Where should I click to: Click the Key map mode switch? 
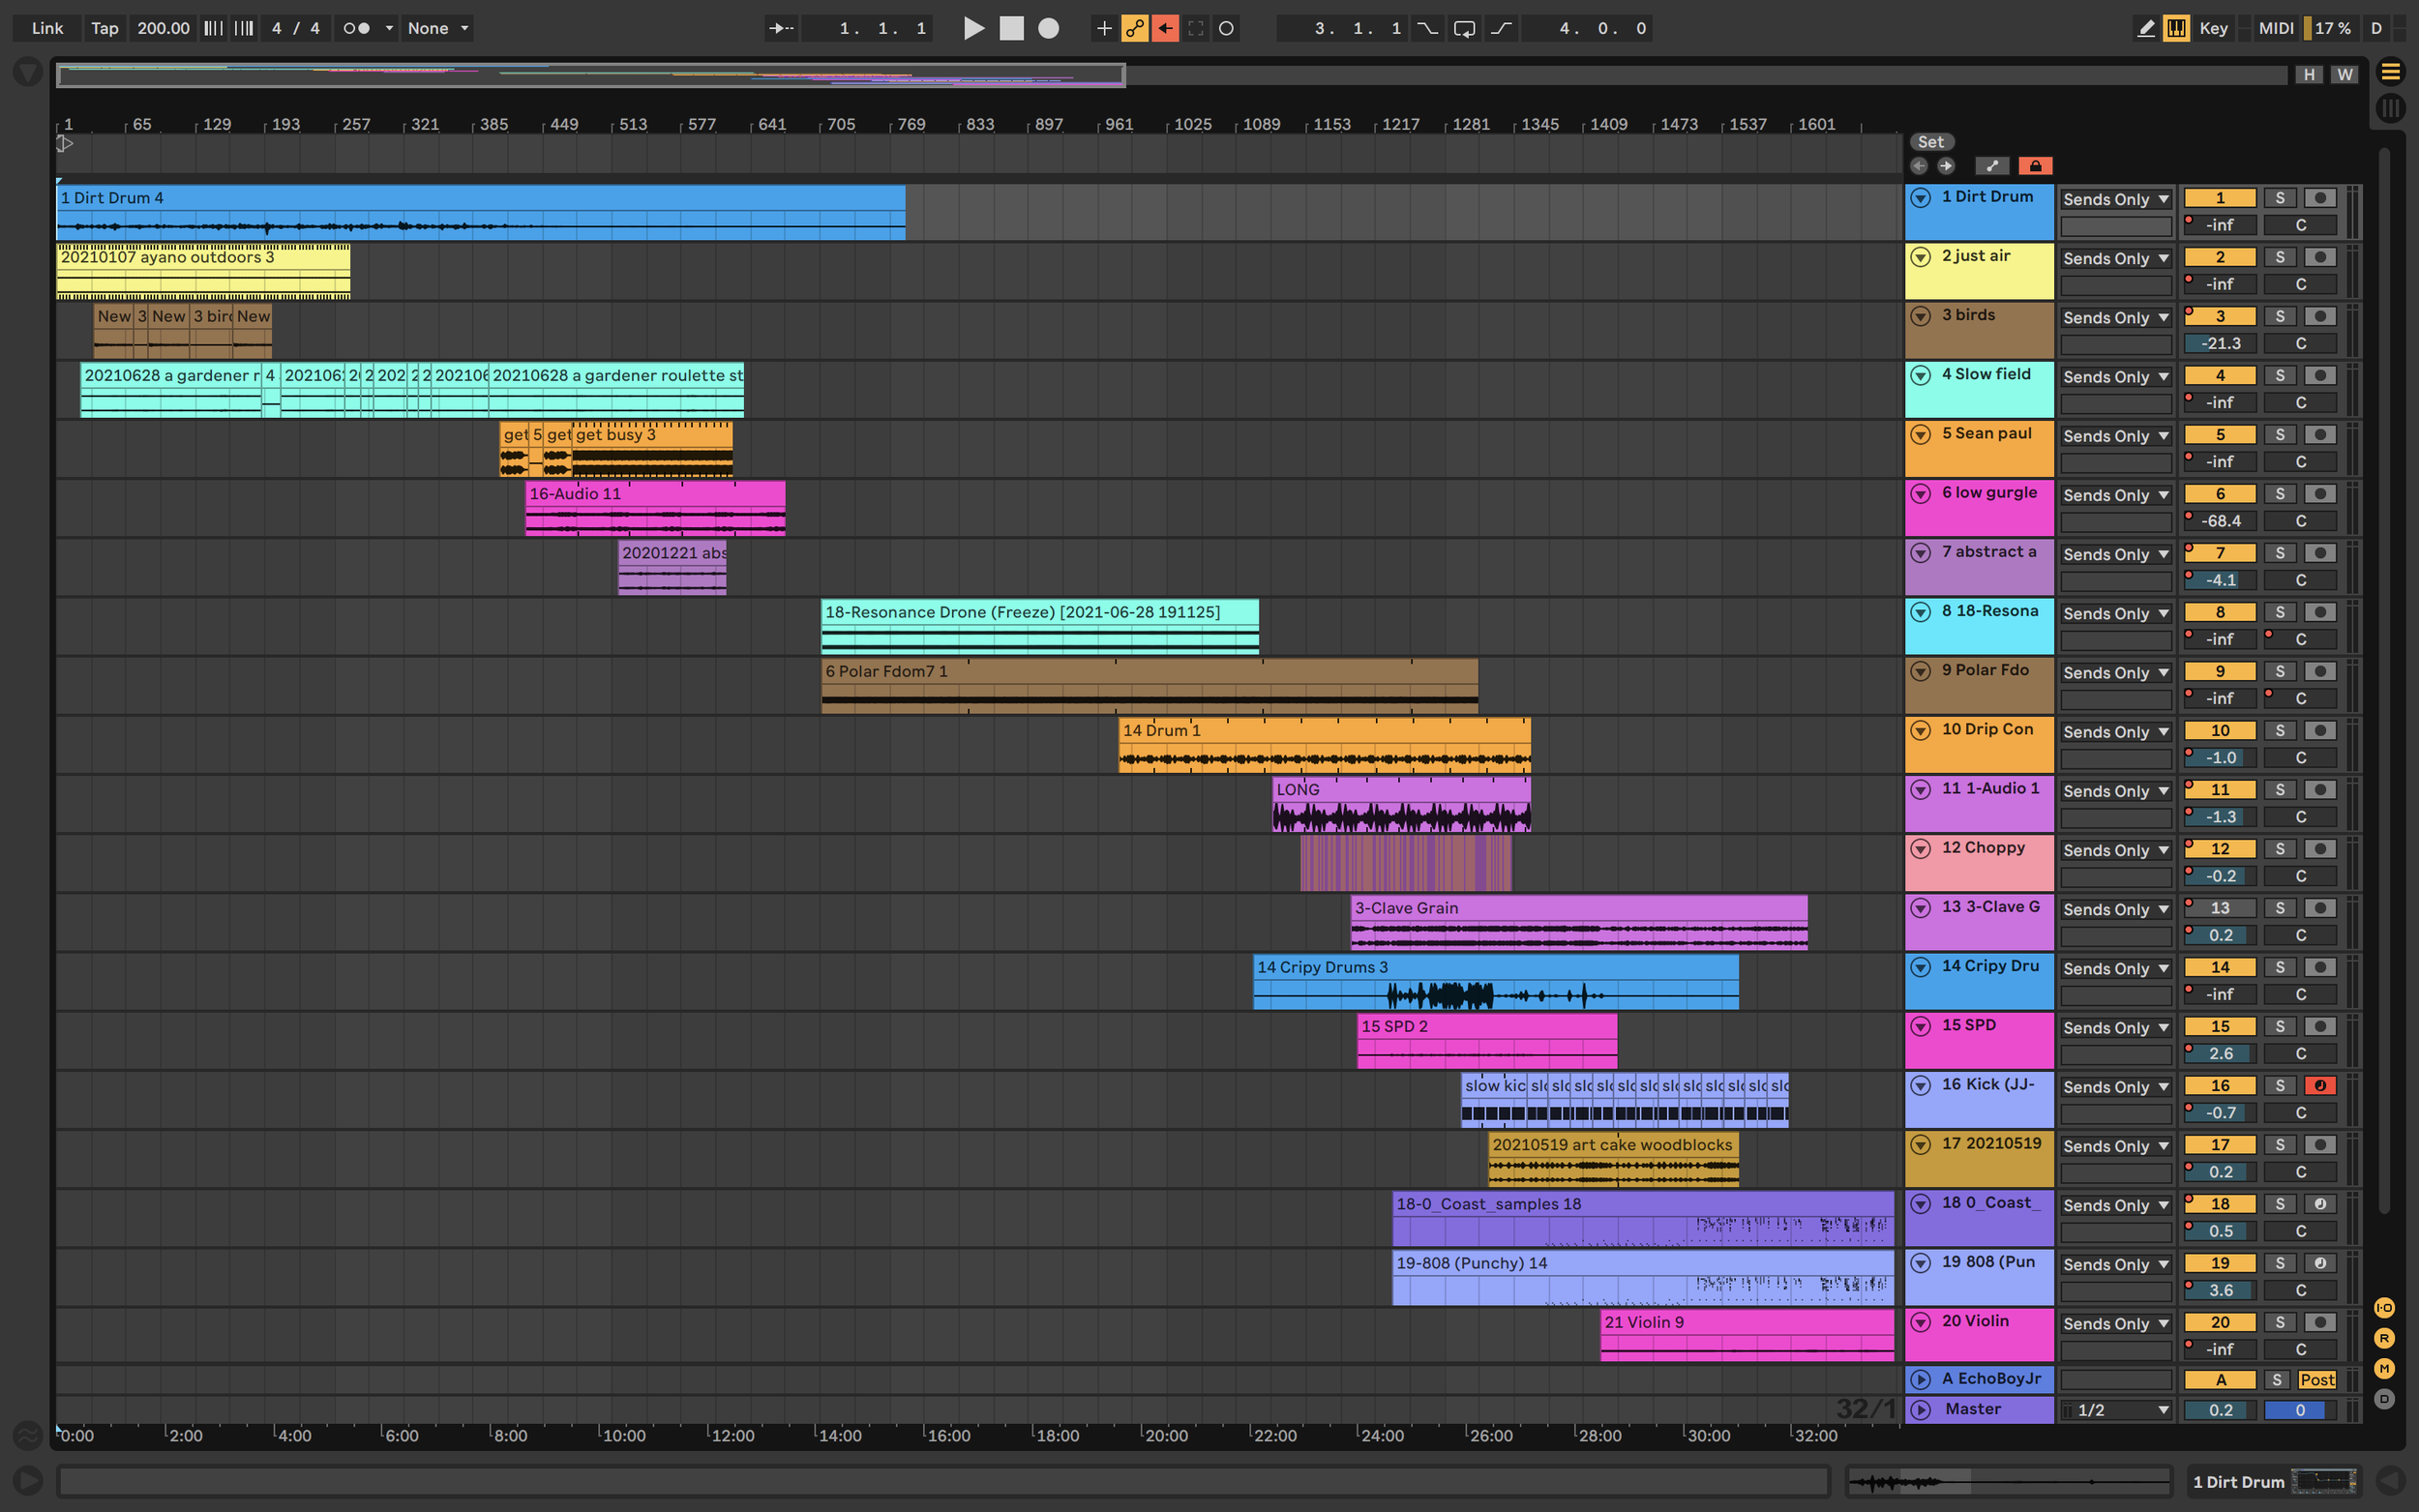pos(2213,28)
